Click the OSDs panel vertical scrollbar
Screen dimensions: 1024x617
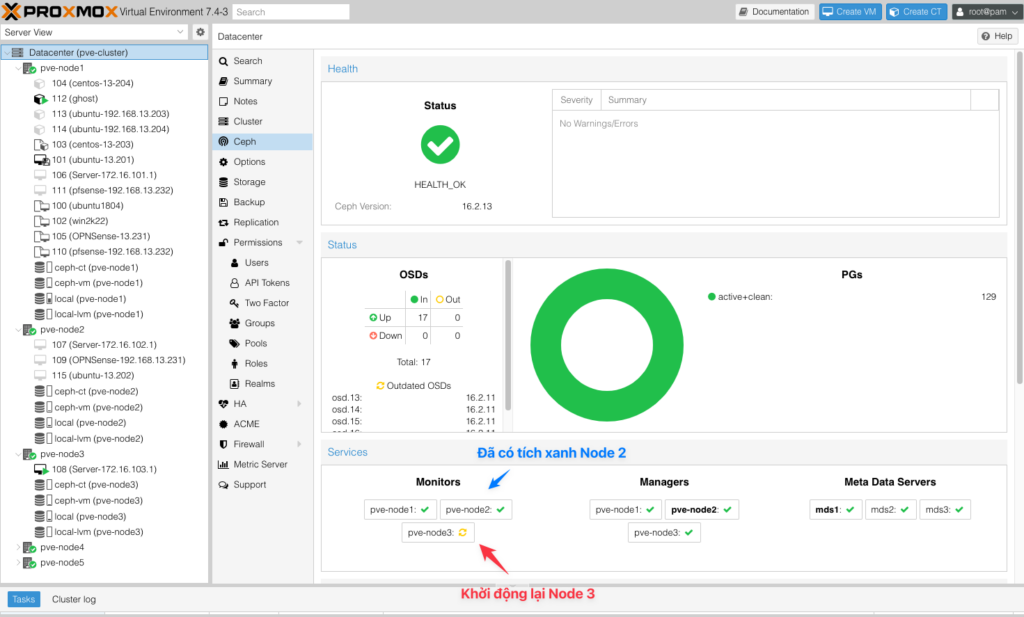pos(507,336)
